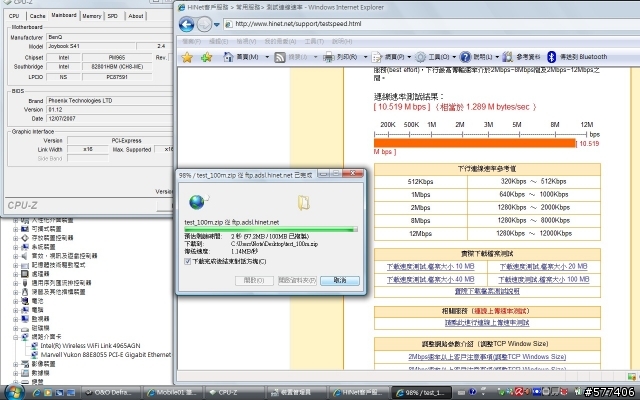Click the download progress bar in test_100m.zip dialog
640x400 pixels.
271,230
